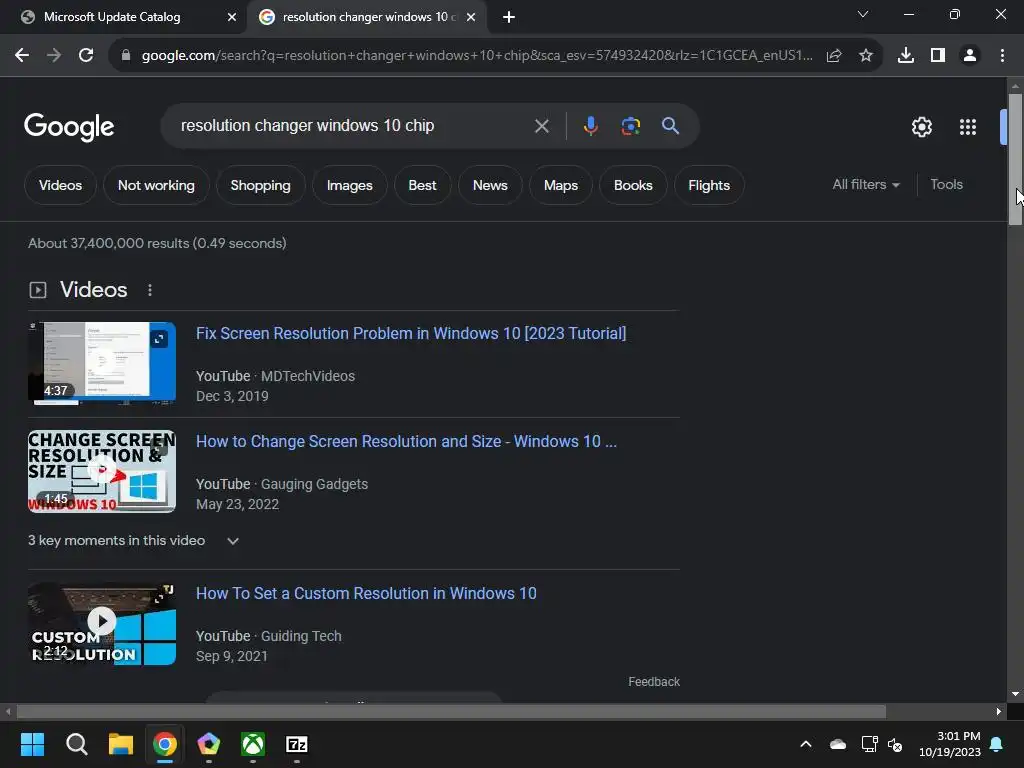
Task: Play the Guiding Tech custom resolution thumbnail
Action: [x=102, y=623]
